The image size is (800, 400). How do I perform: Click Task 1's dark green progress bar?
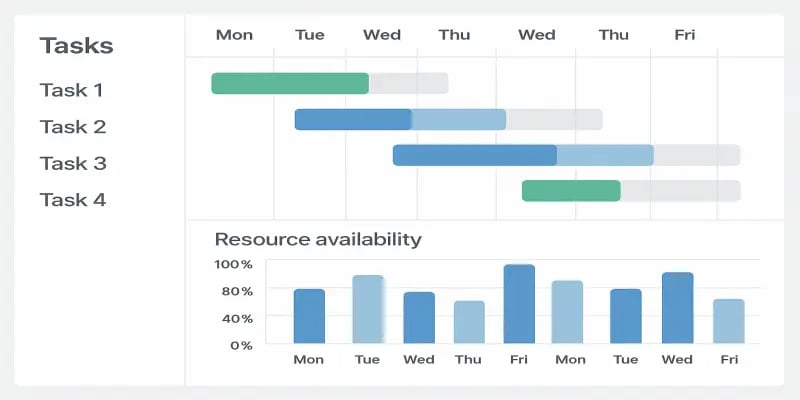pos(290,83)
